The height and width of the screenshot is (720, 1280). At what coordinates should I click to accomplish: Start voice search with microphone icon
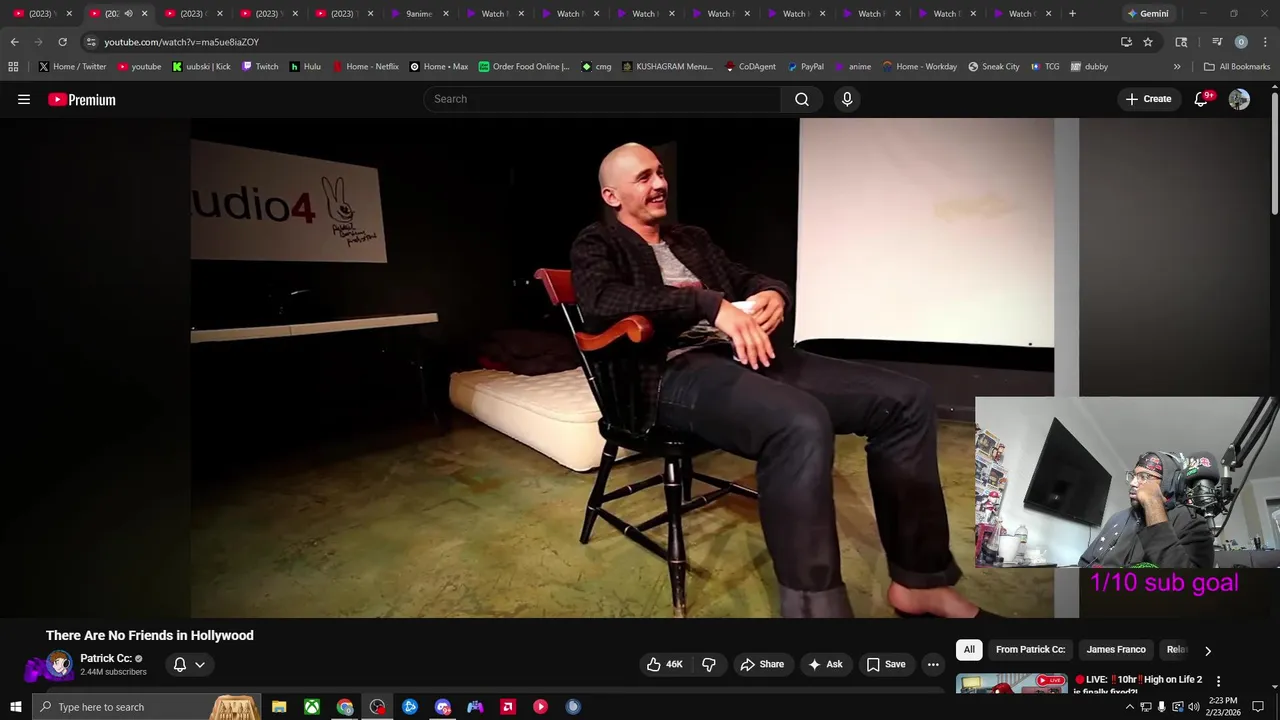coord(847,99)
